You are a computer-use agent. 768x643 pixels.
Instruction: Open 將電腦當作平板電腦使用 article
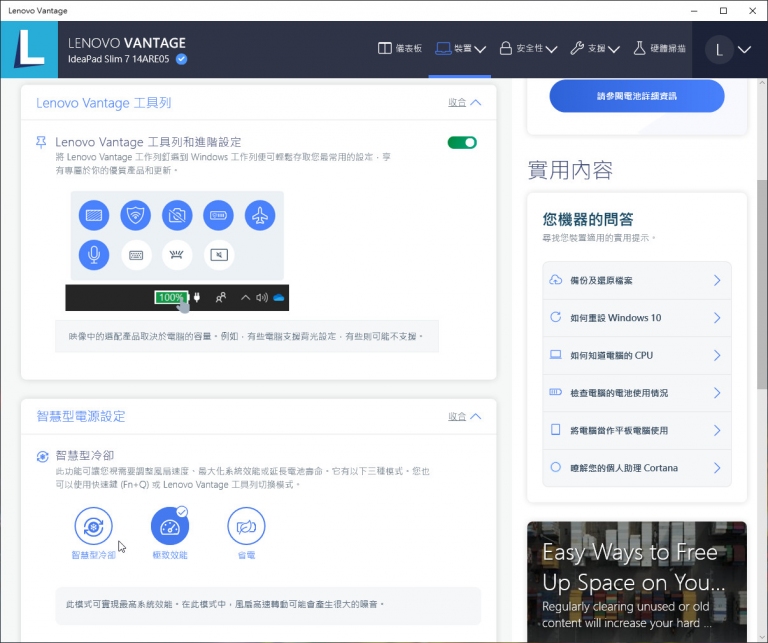coord(637,430)
